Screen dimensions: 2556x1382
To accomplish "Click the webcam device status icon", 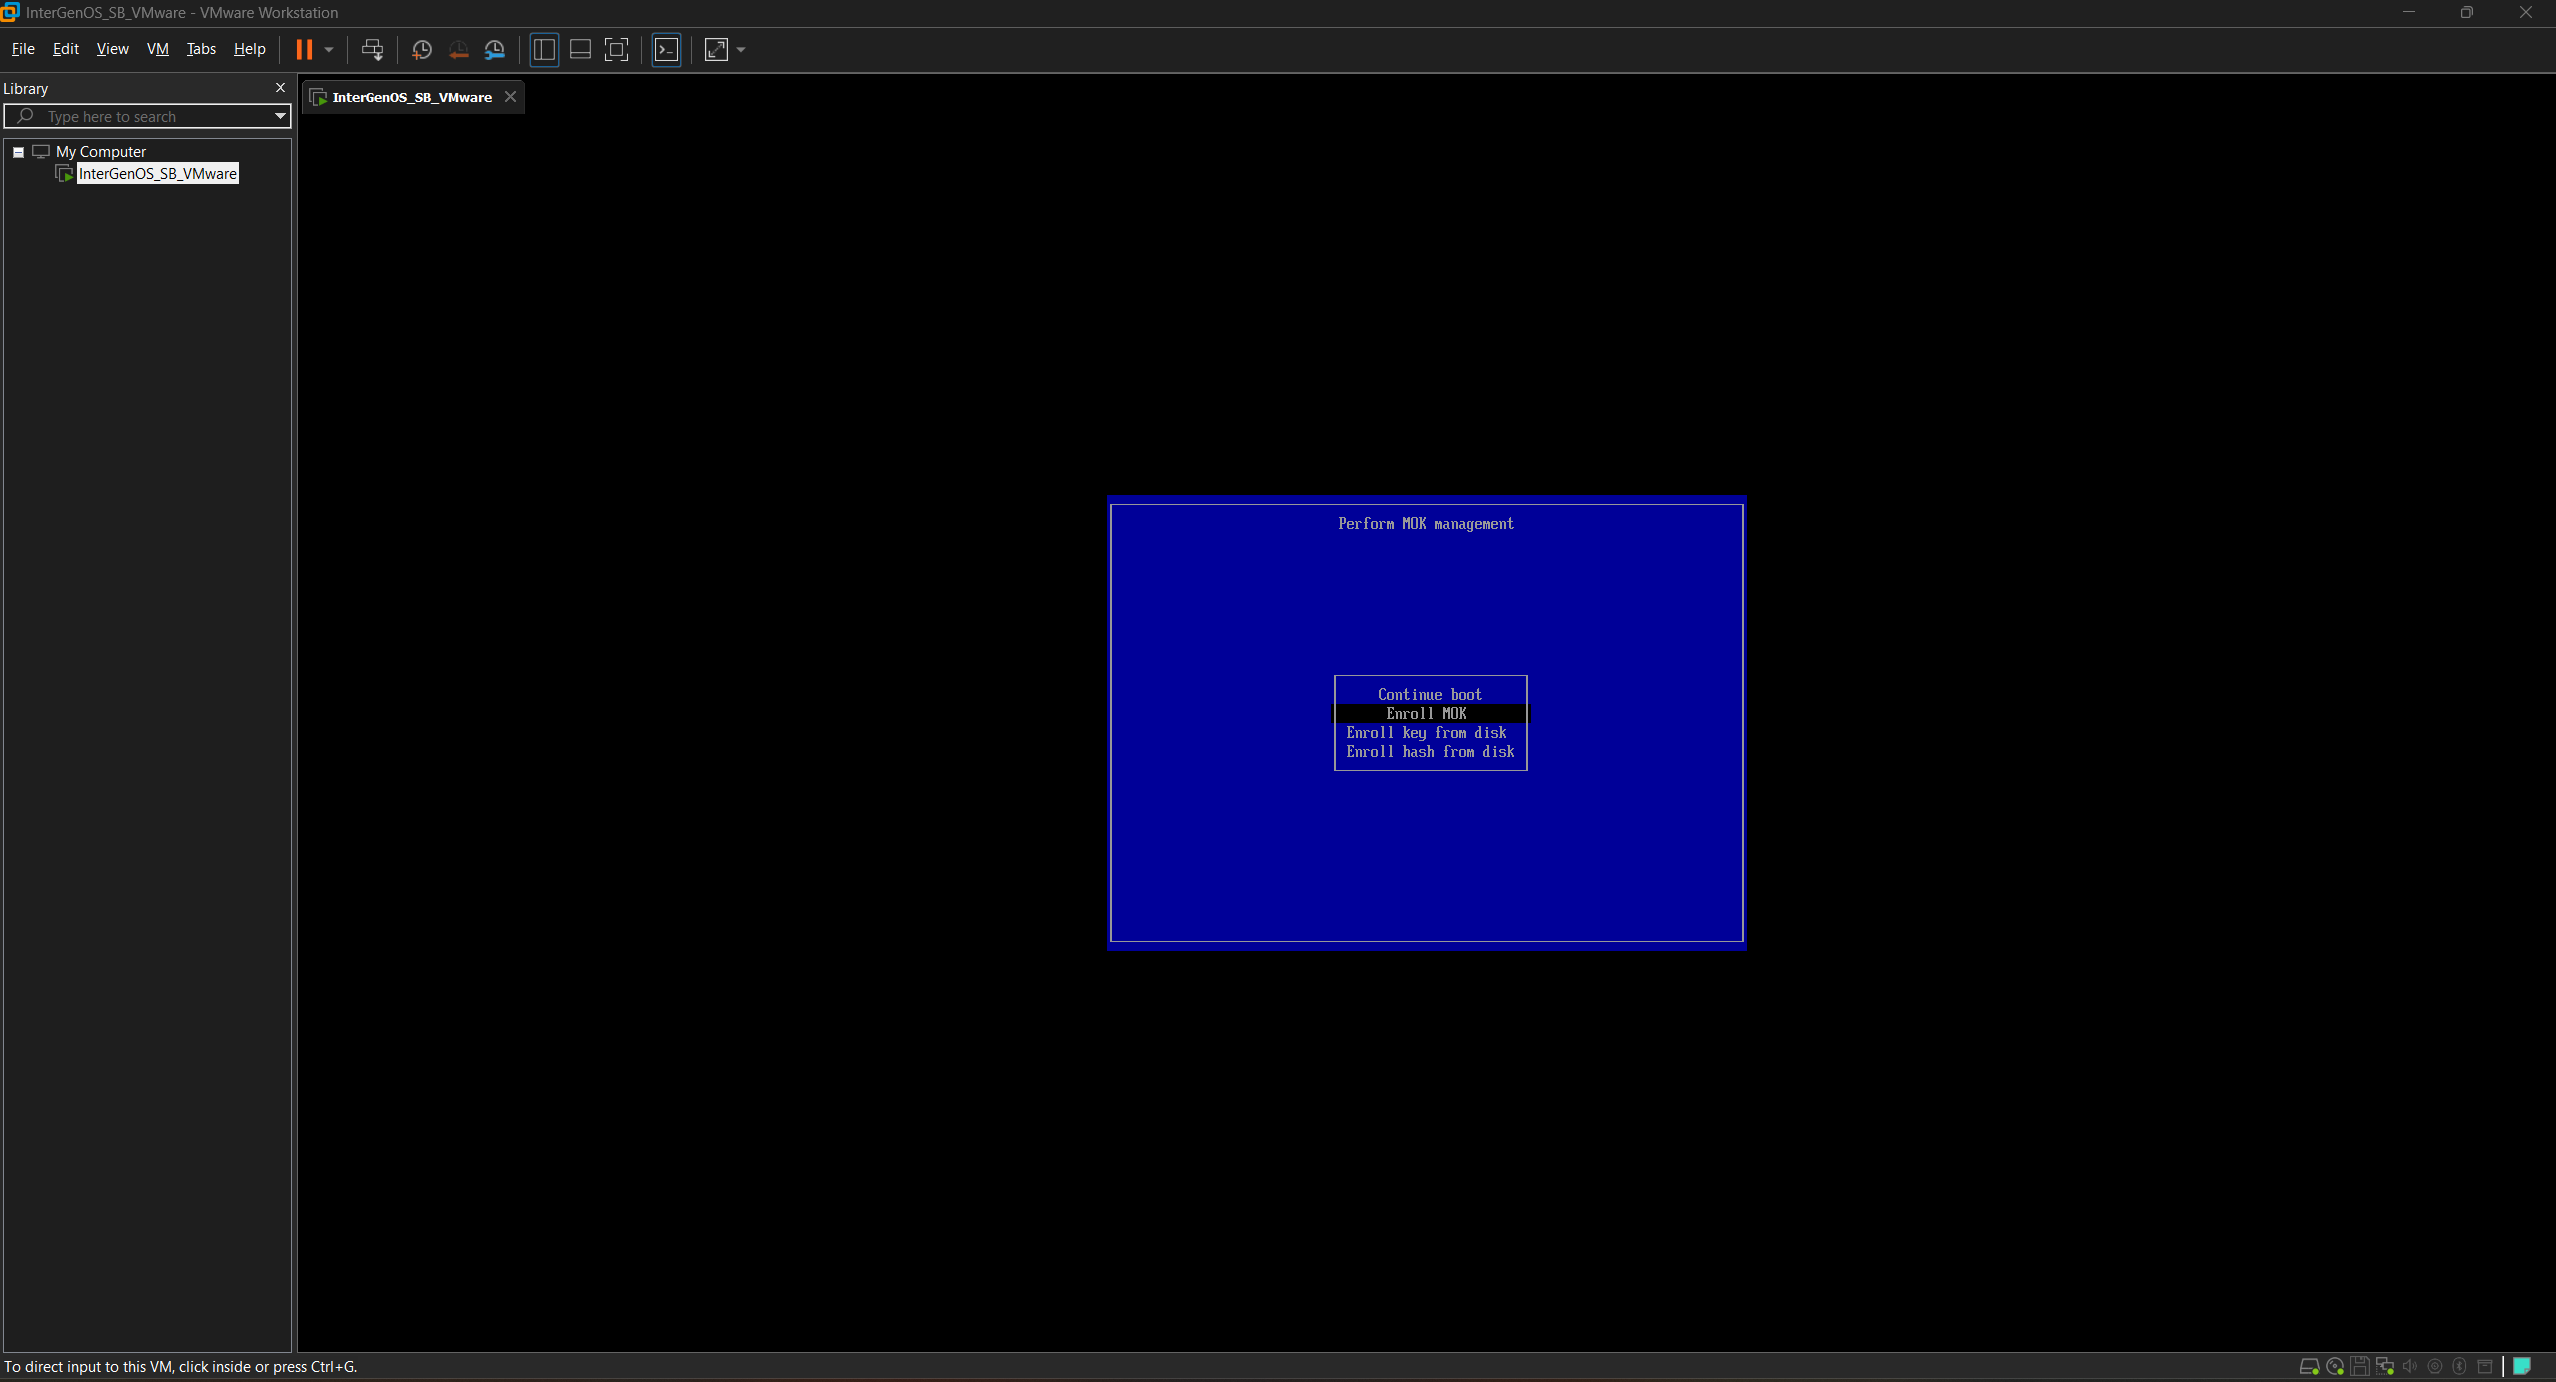I will 2435,1366.
